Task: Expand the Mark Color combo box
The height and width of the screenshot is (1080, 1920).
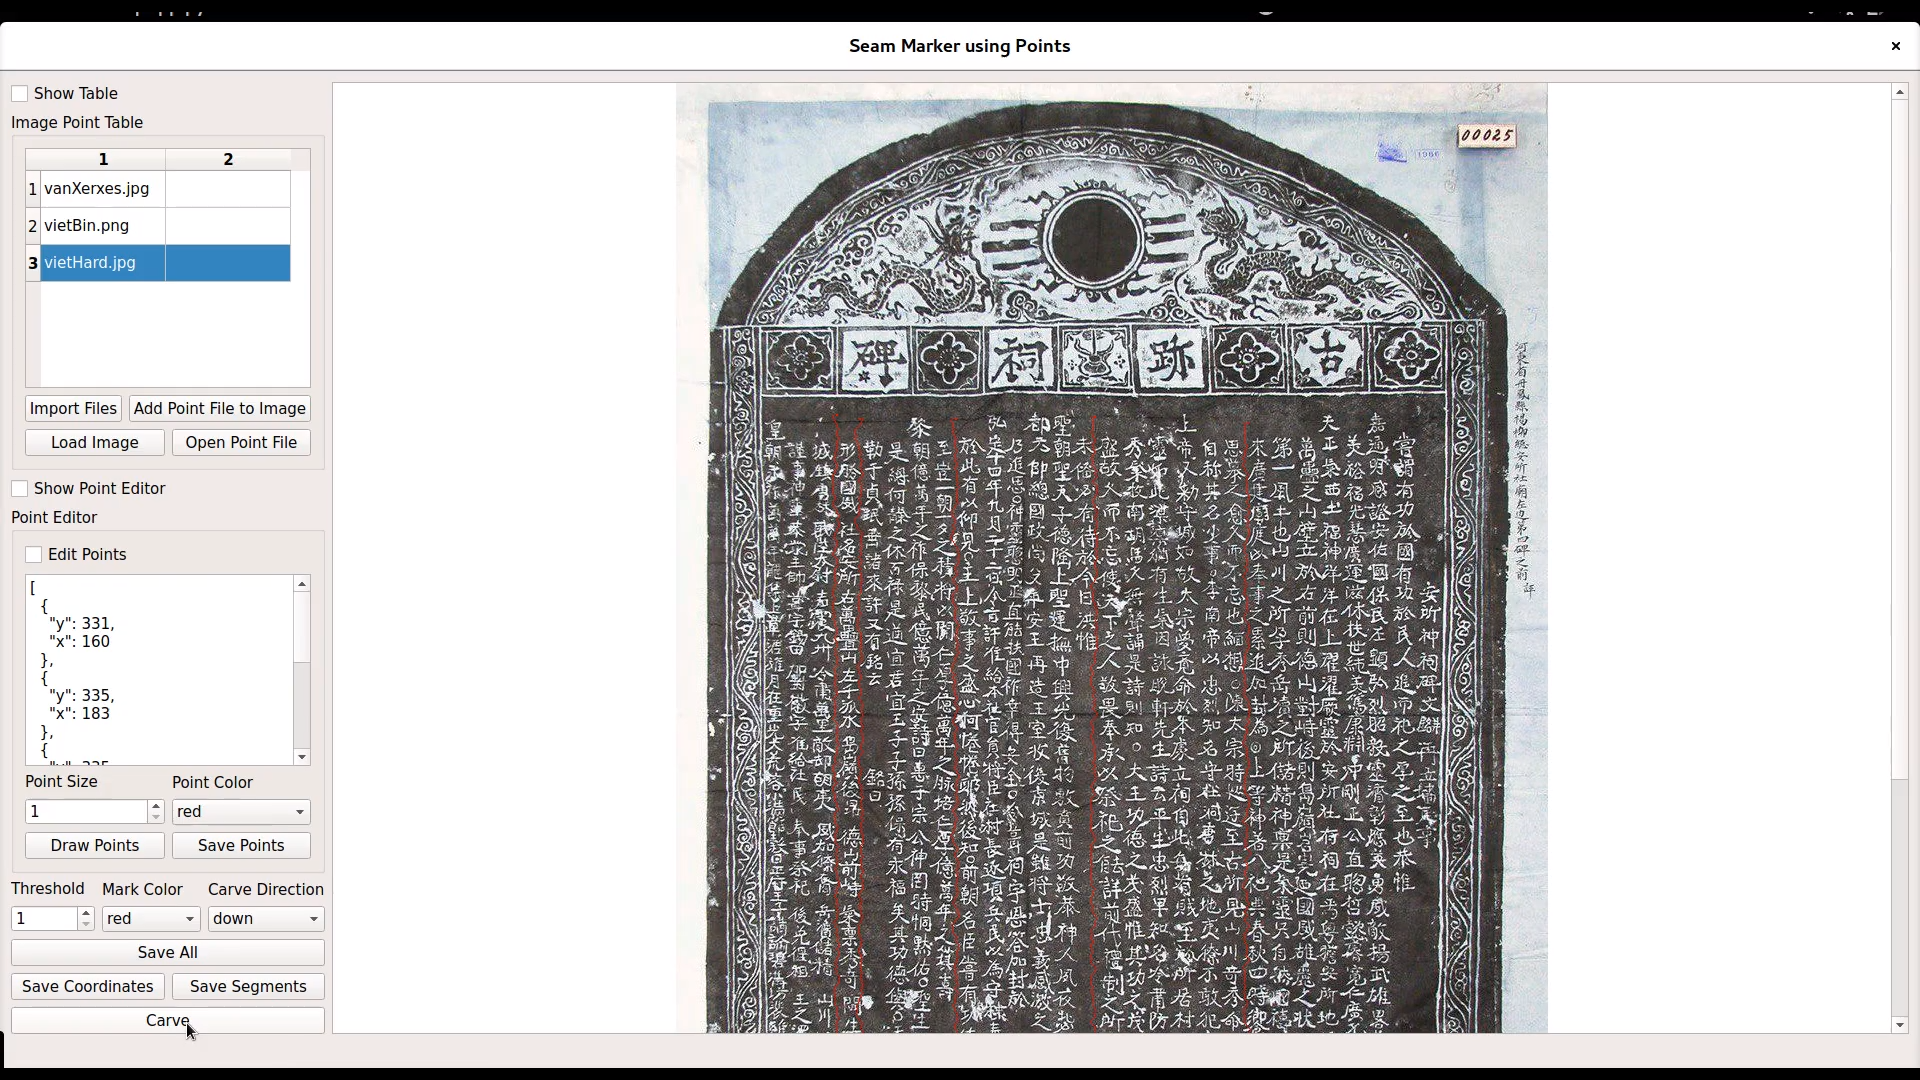Action: point(150,919)
